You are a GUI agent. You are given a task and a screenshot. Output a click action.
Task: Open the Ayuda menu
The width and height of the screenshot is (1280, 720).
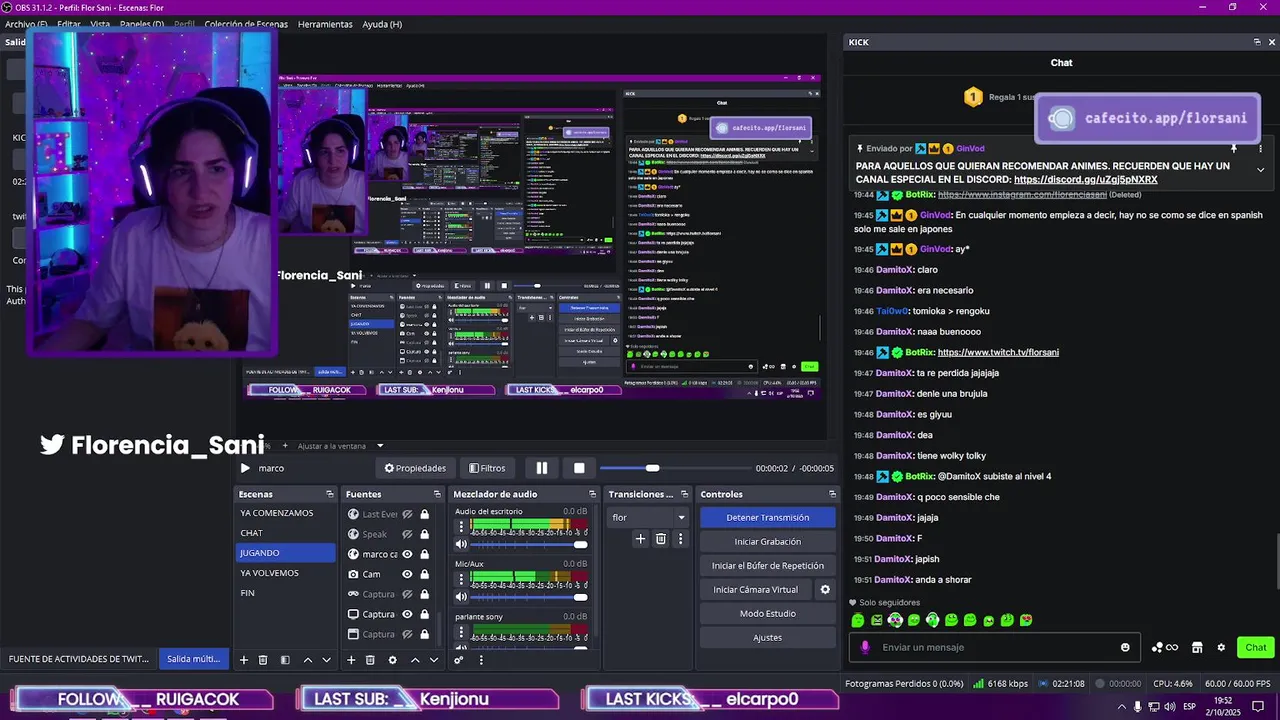(382, 24)
